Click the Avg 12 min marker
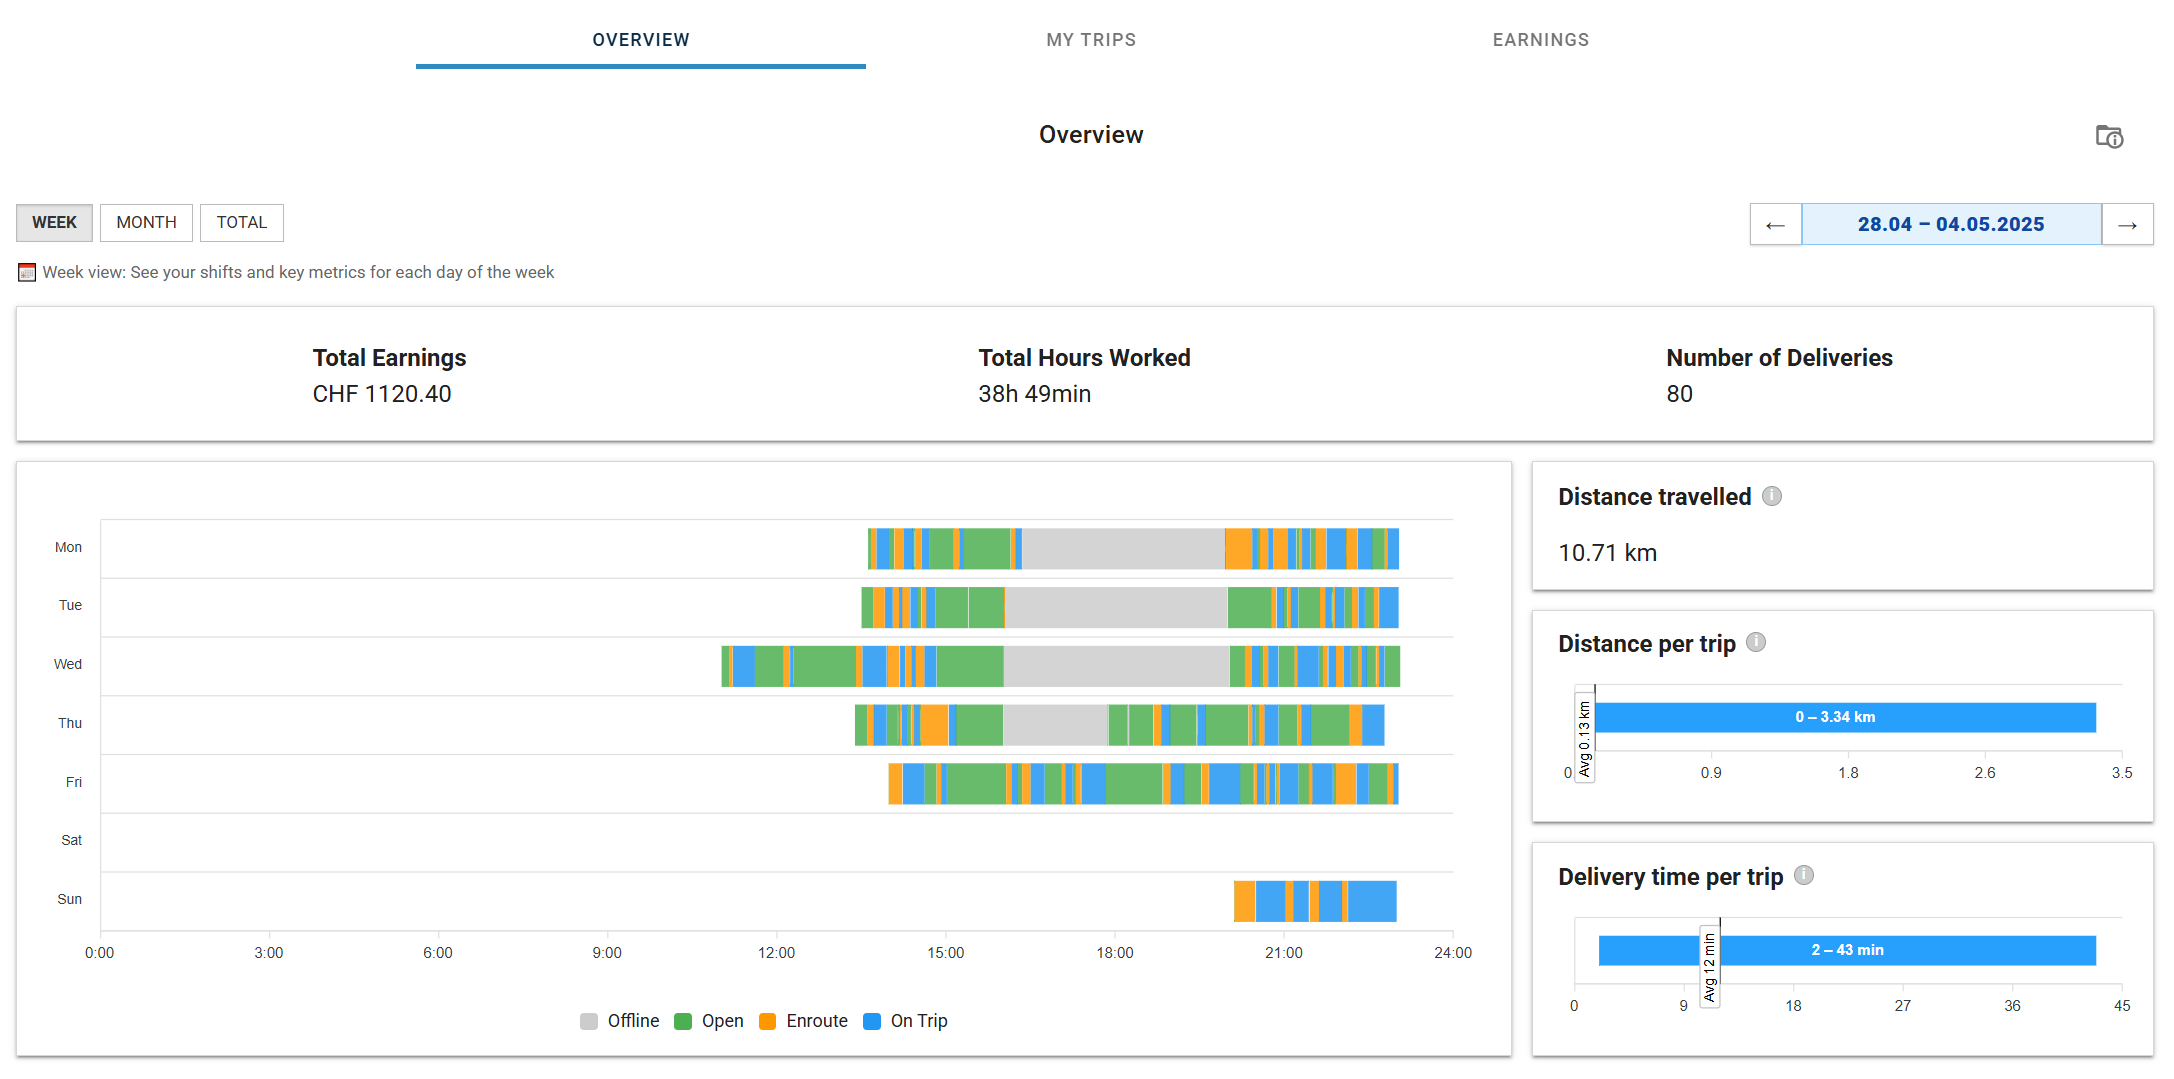The width and height of the screenshot is (2174, 1079). [x=1710, y=967]
